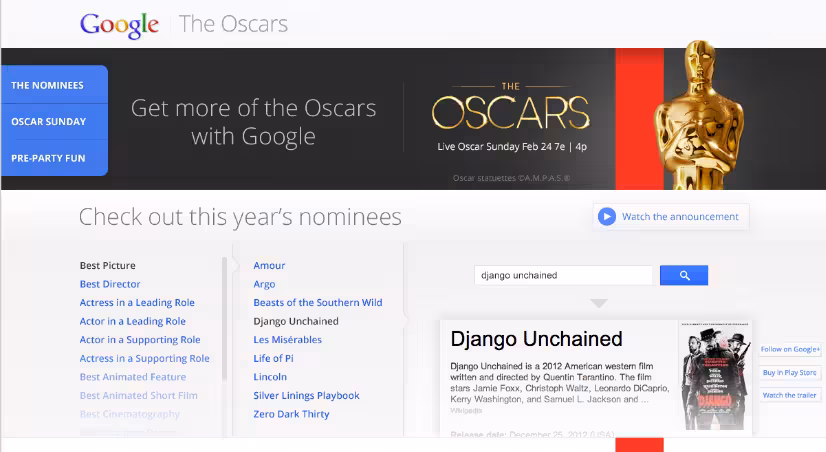This screenshot has width=826, height=452.
Task: Open Beasts of the Southern Wild
Action: (318, 302)
